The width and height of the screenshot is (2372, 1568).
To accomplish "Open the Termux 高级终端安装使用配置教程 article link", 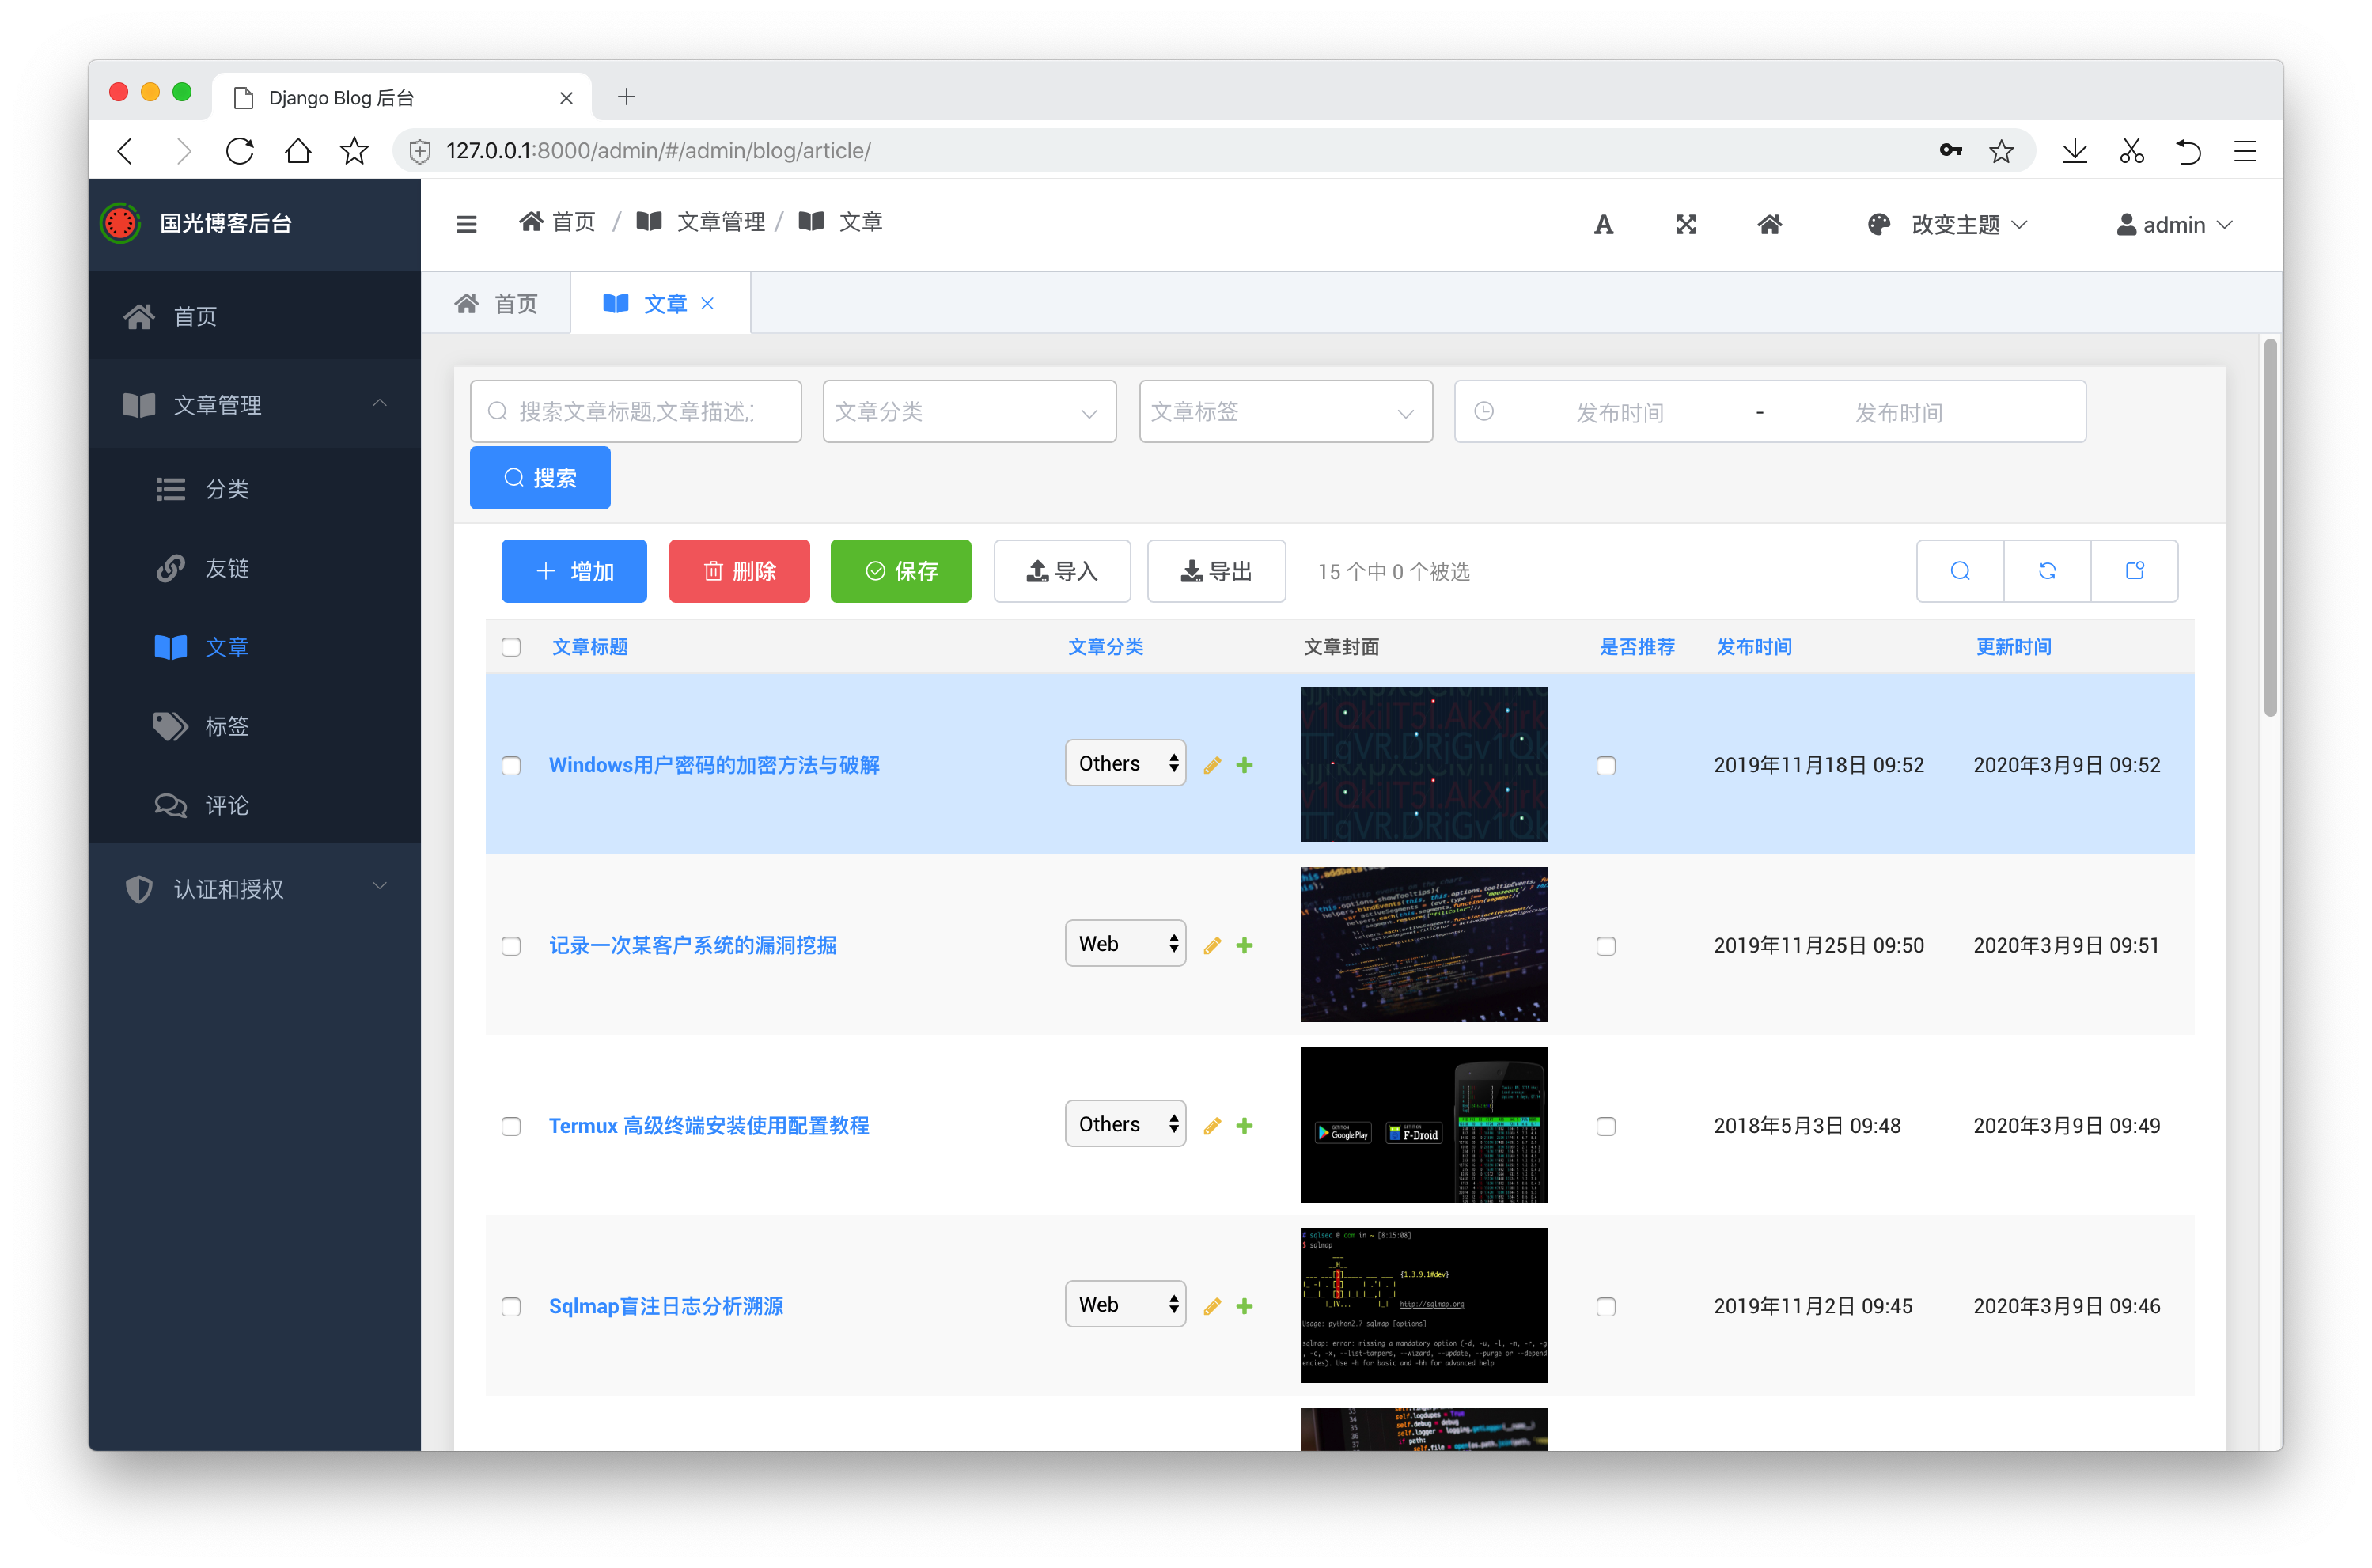I will [x=708, y=1126].
